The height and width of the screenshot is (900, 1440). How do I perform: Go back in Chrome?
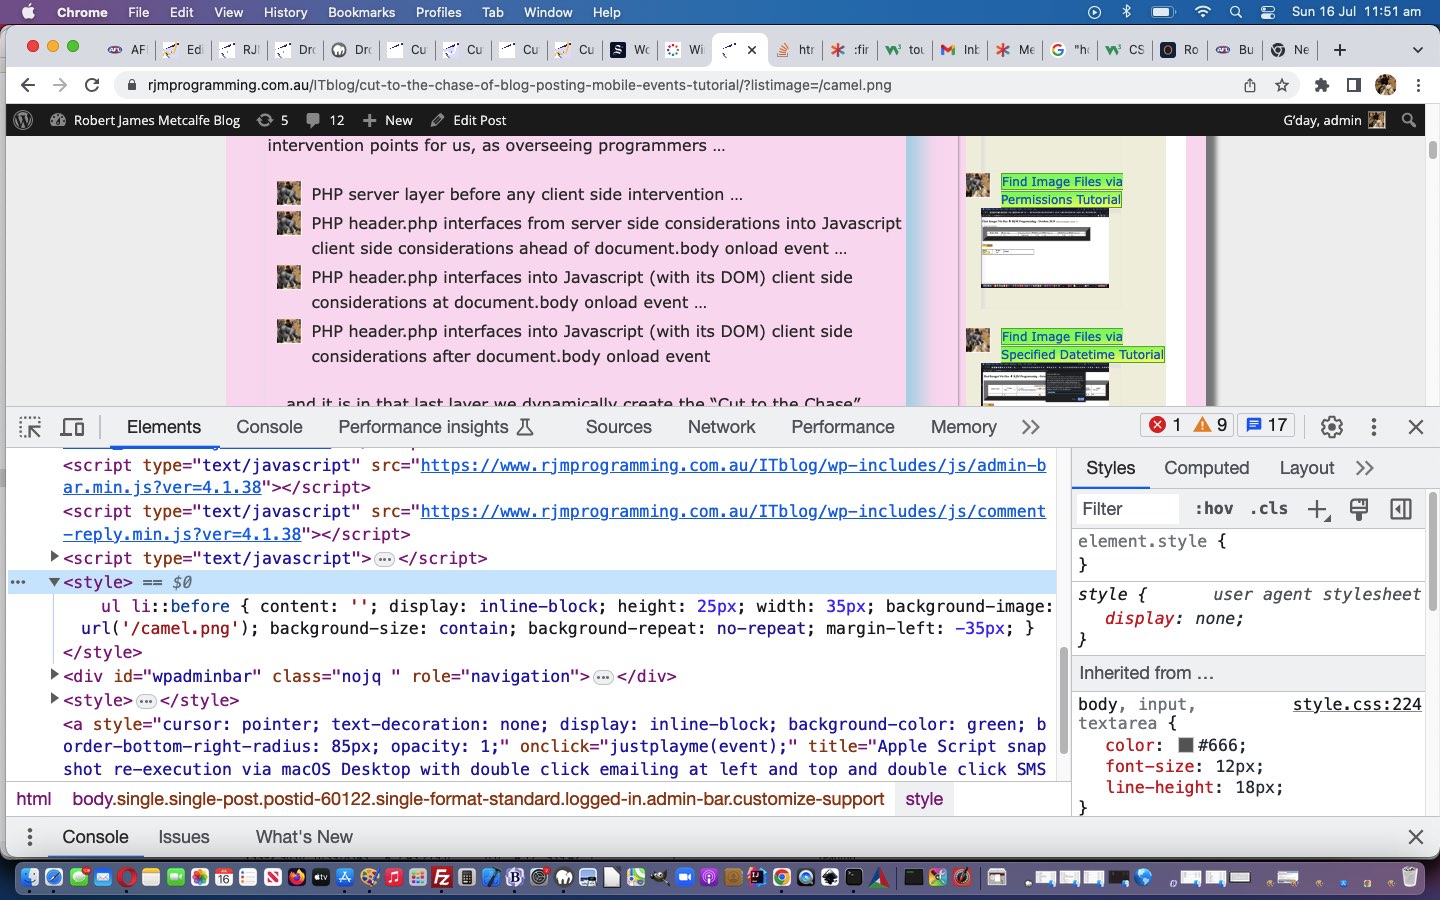(28, 85)
